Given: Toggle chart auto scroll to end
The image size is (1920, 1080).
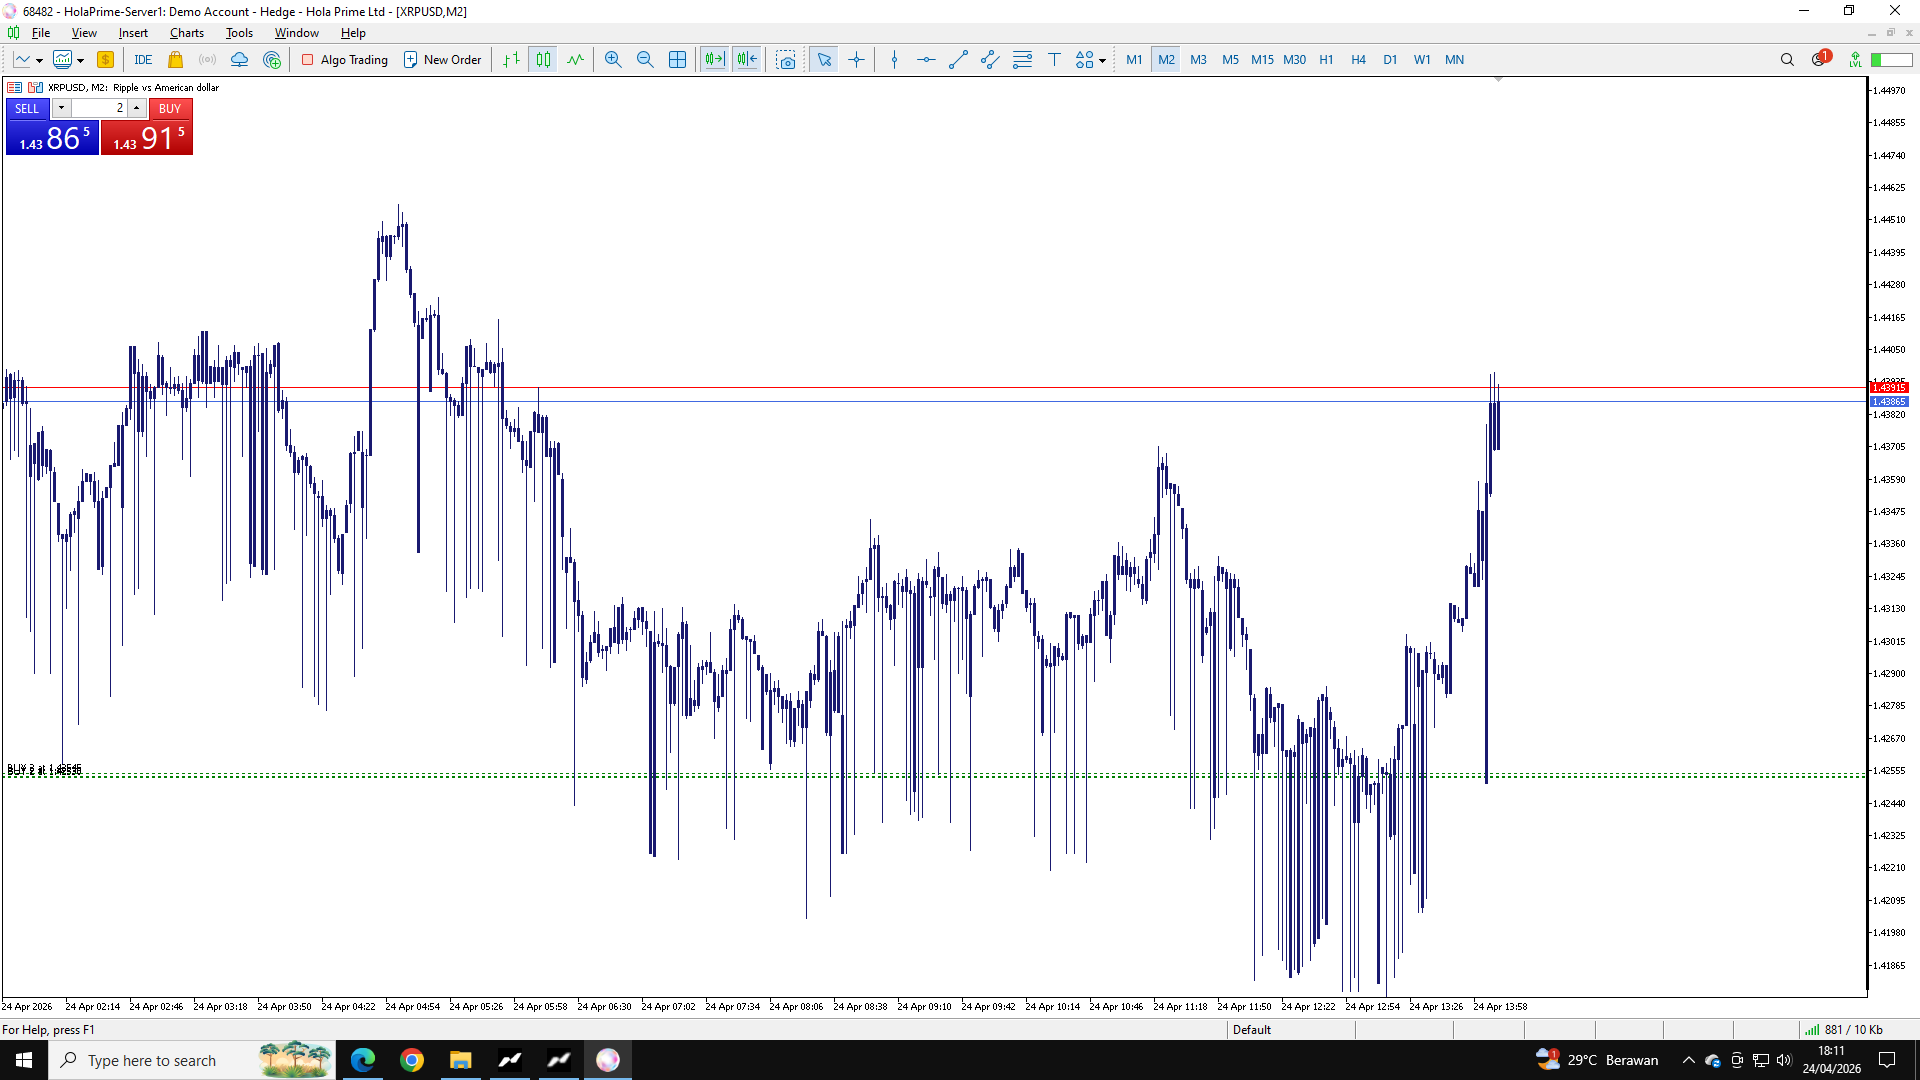Looking at the screenshot, I should 714,60.
